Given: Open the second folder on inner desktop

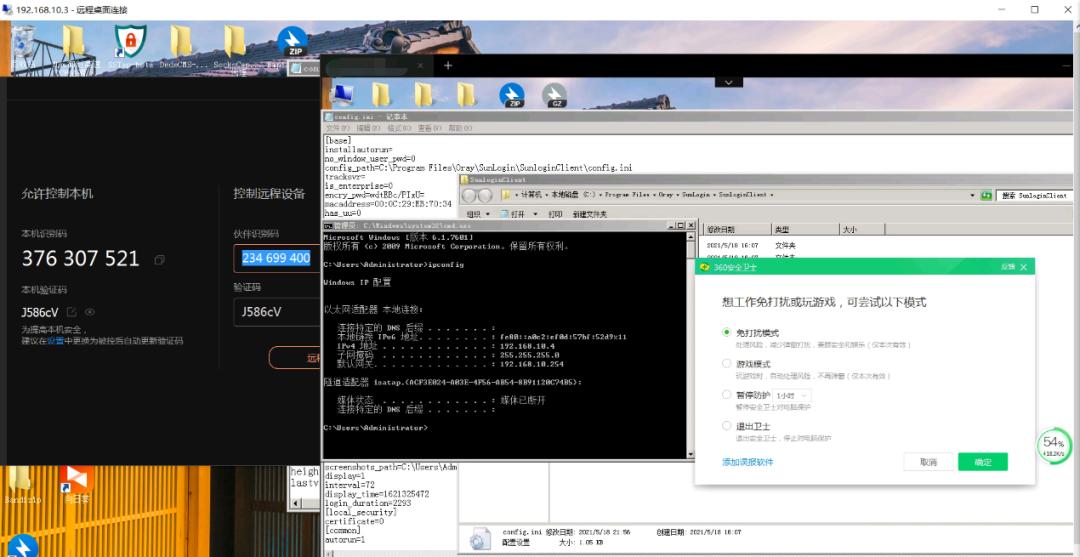Looking at the screenshot, I should pyautogui.click(x=424, y=94).
